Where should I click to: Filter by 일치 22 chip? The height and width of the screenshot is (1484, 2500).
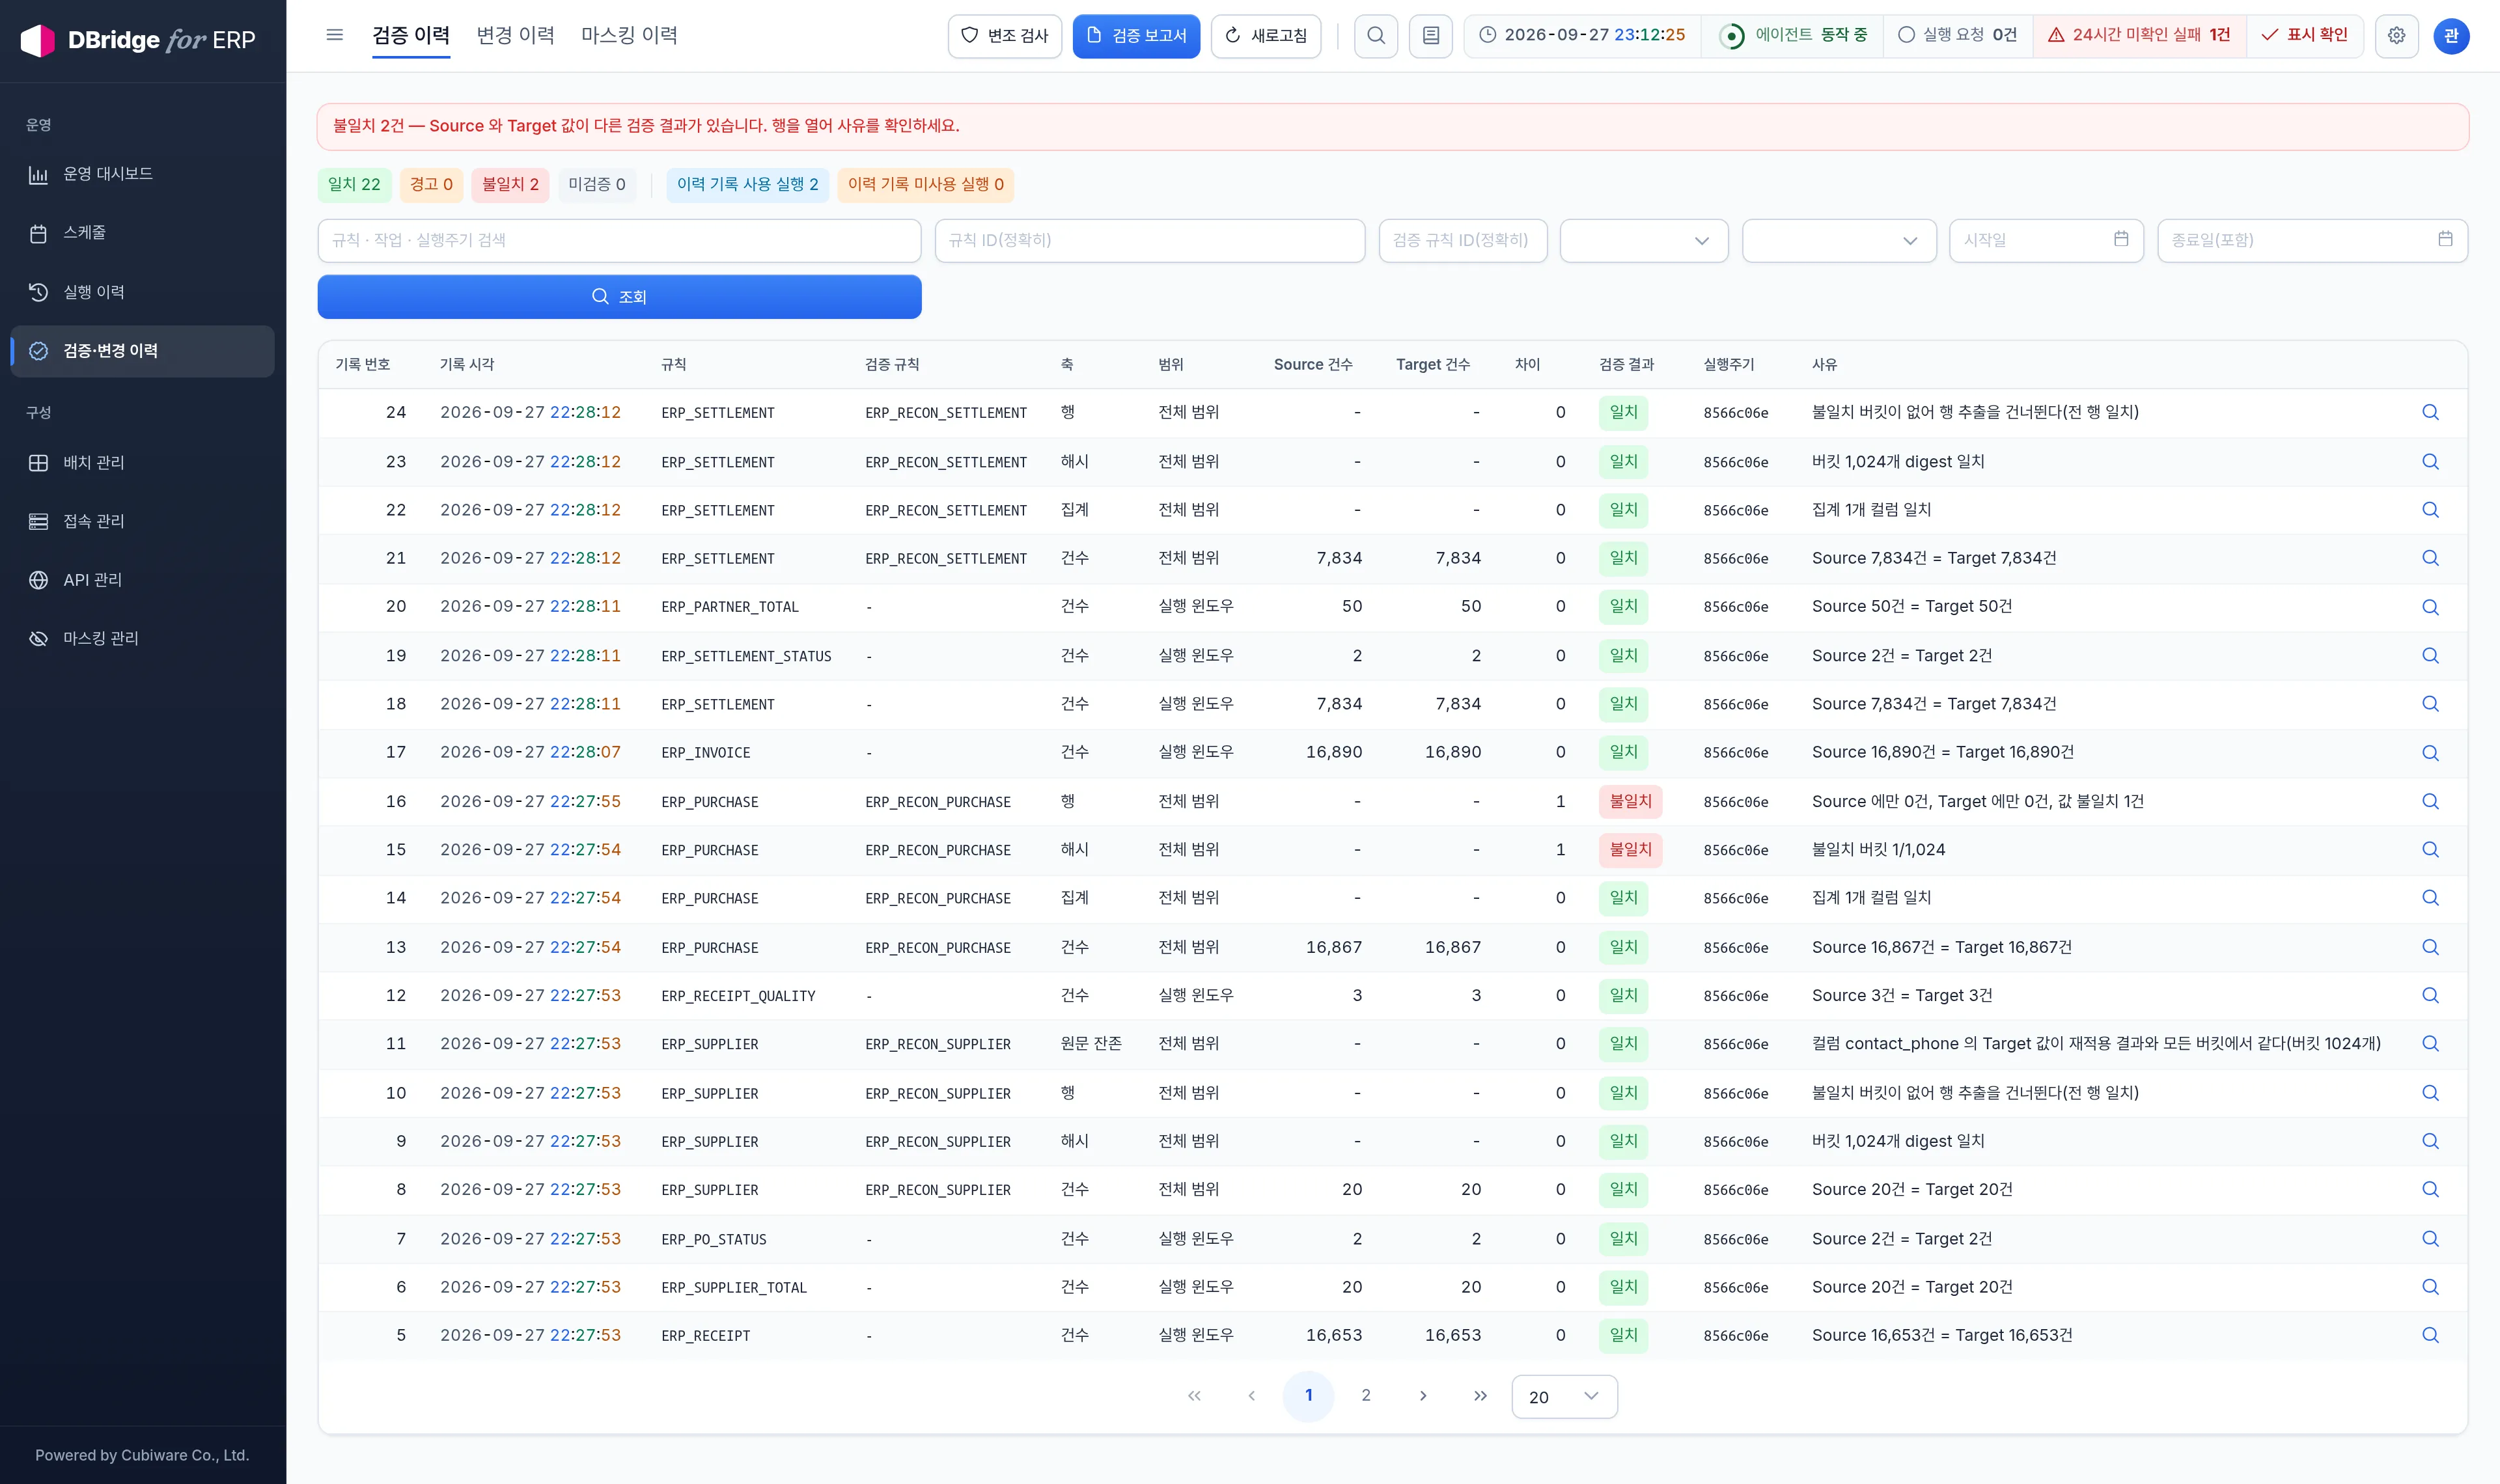(354, 185)
